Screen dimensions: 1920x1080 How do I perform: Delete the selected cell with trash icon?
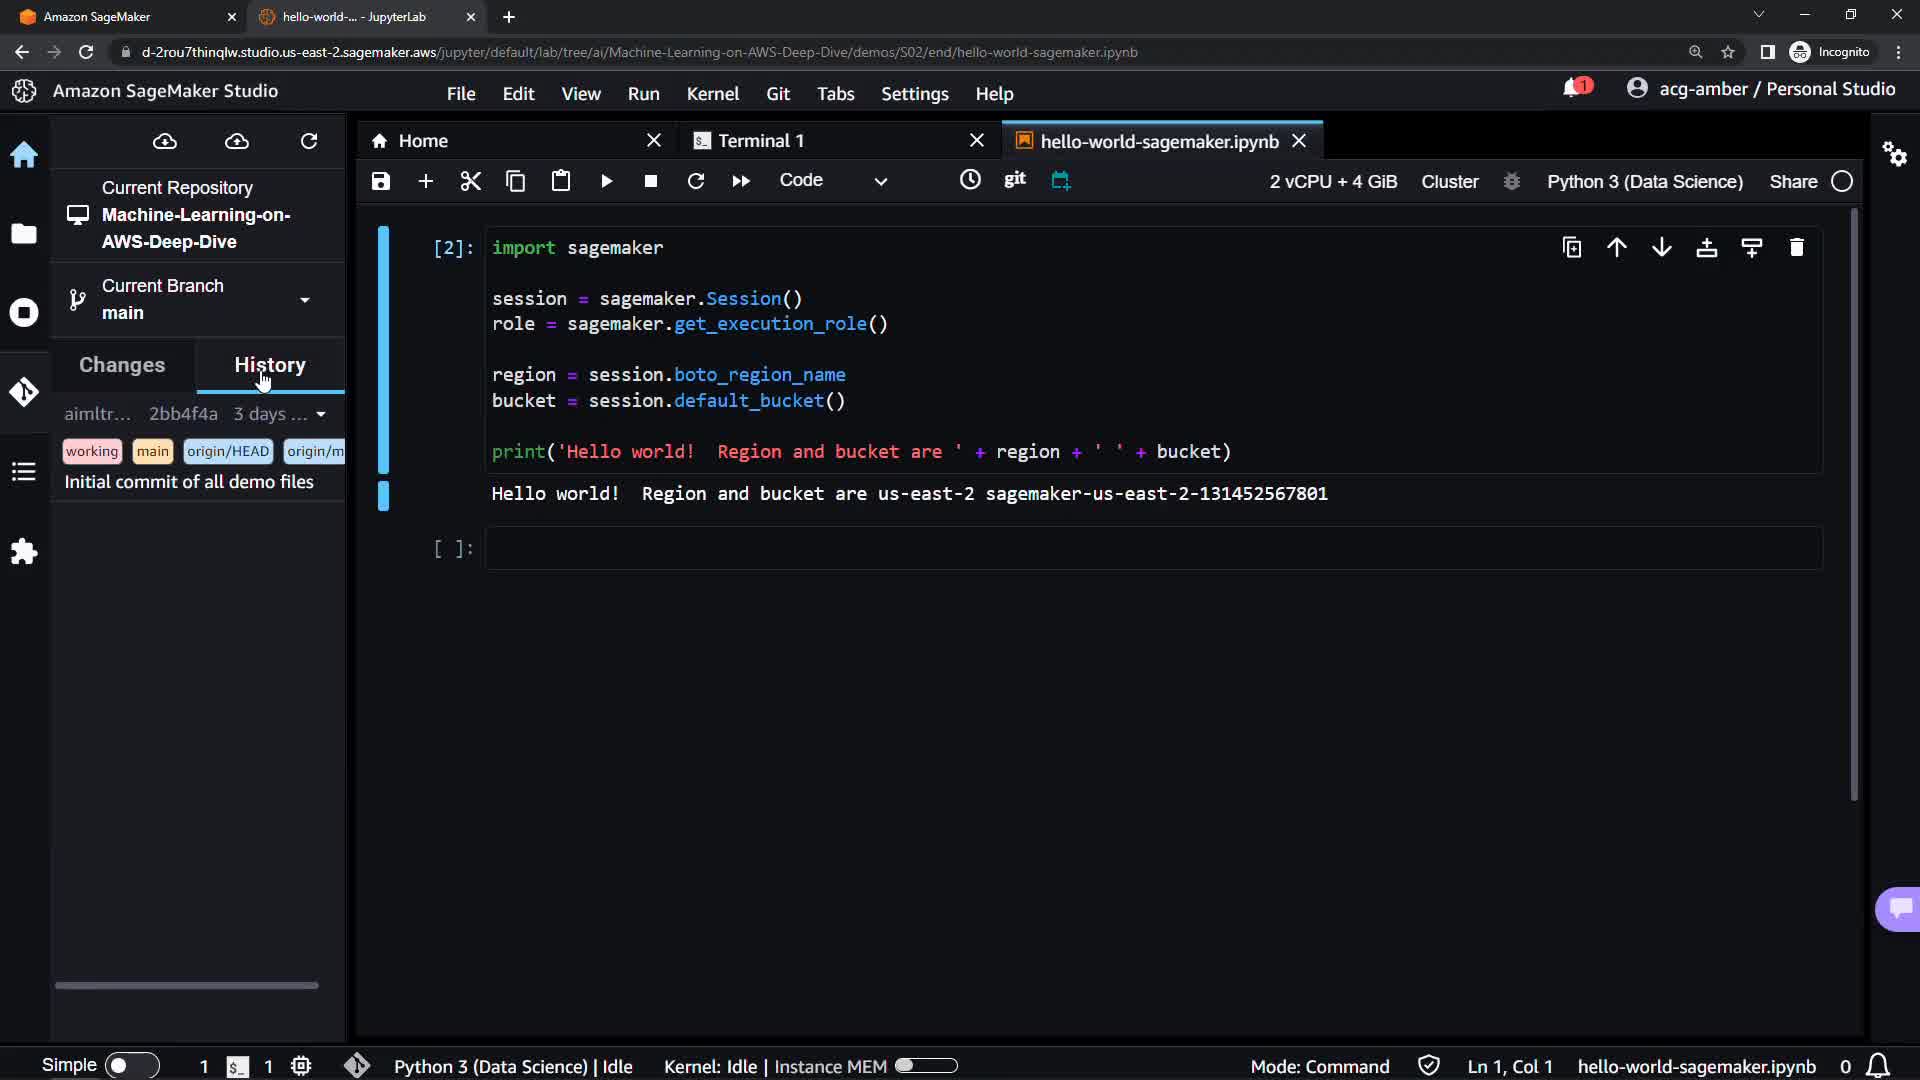(x=1796, y=248)
